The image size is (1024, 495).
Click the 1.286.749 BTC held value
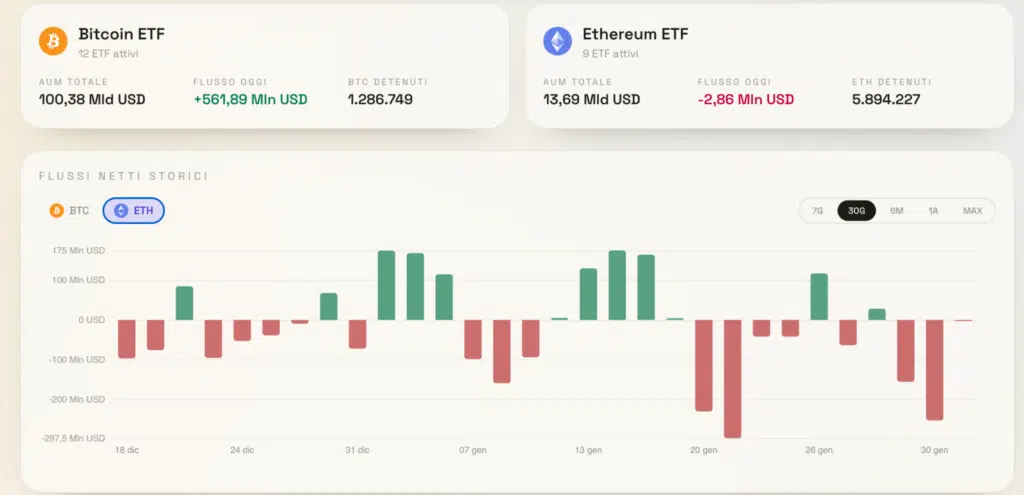click(x=380, y=99)
